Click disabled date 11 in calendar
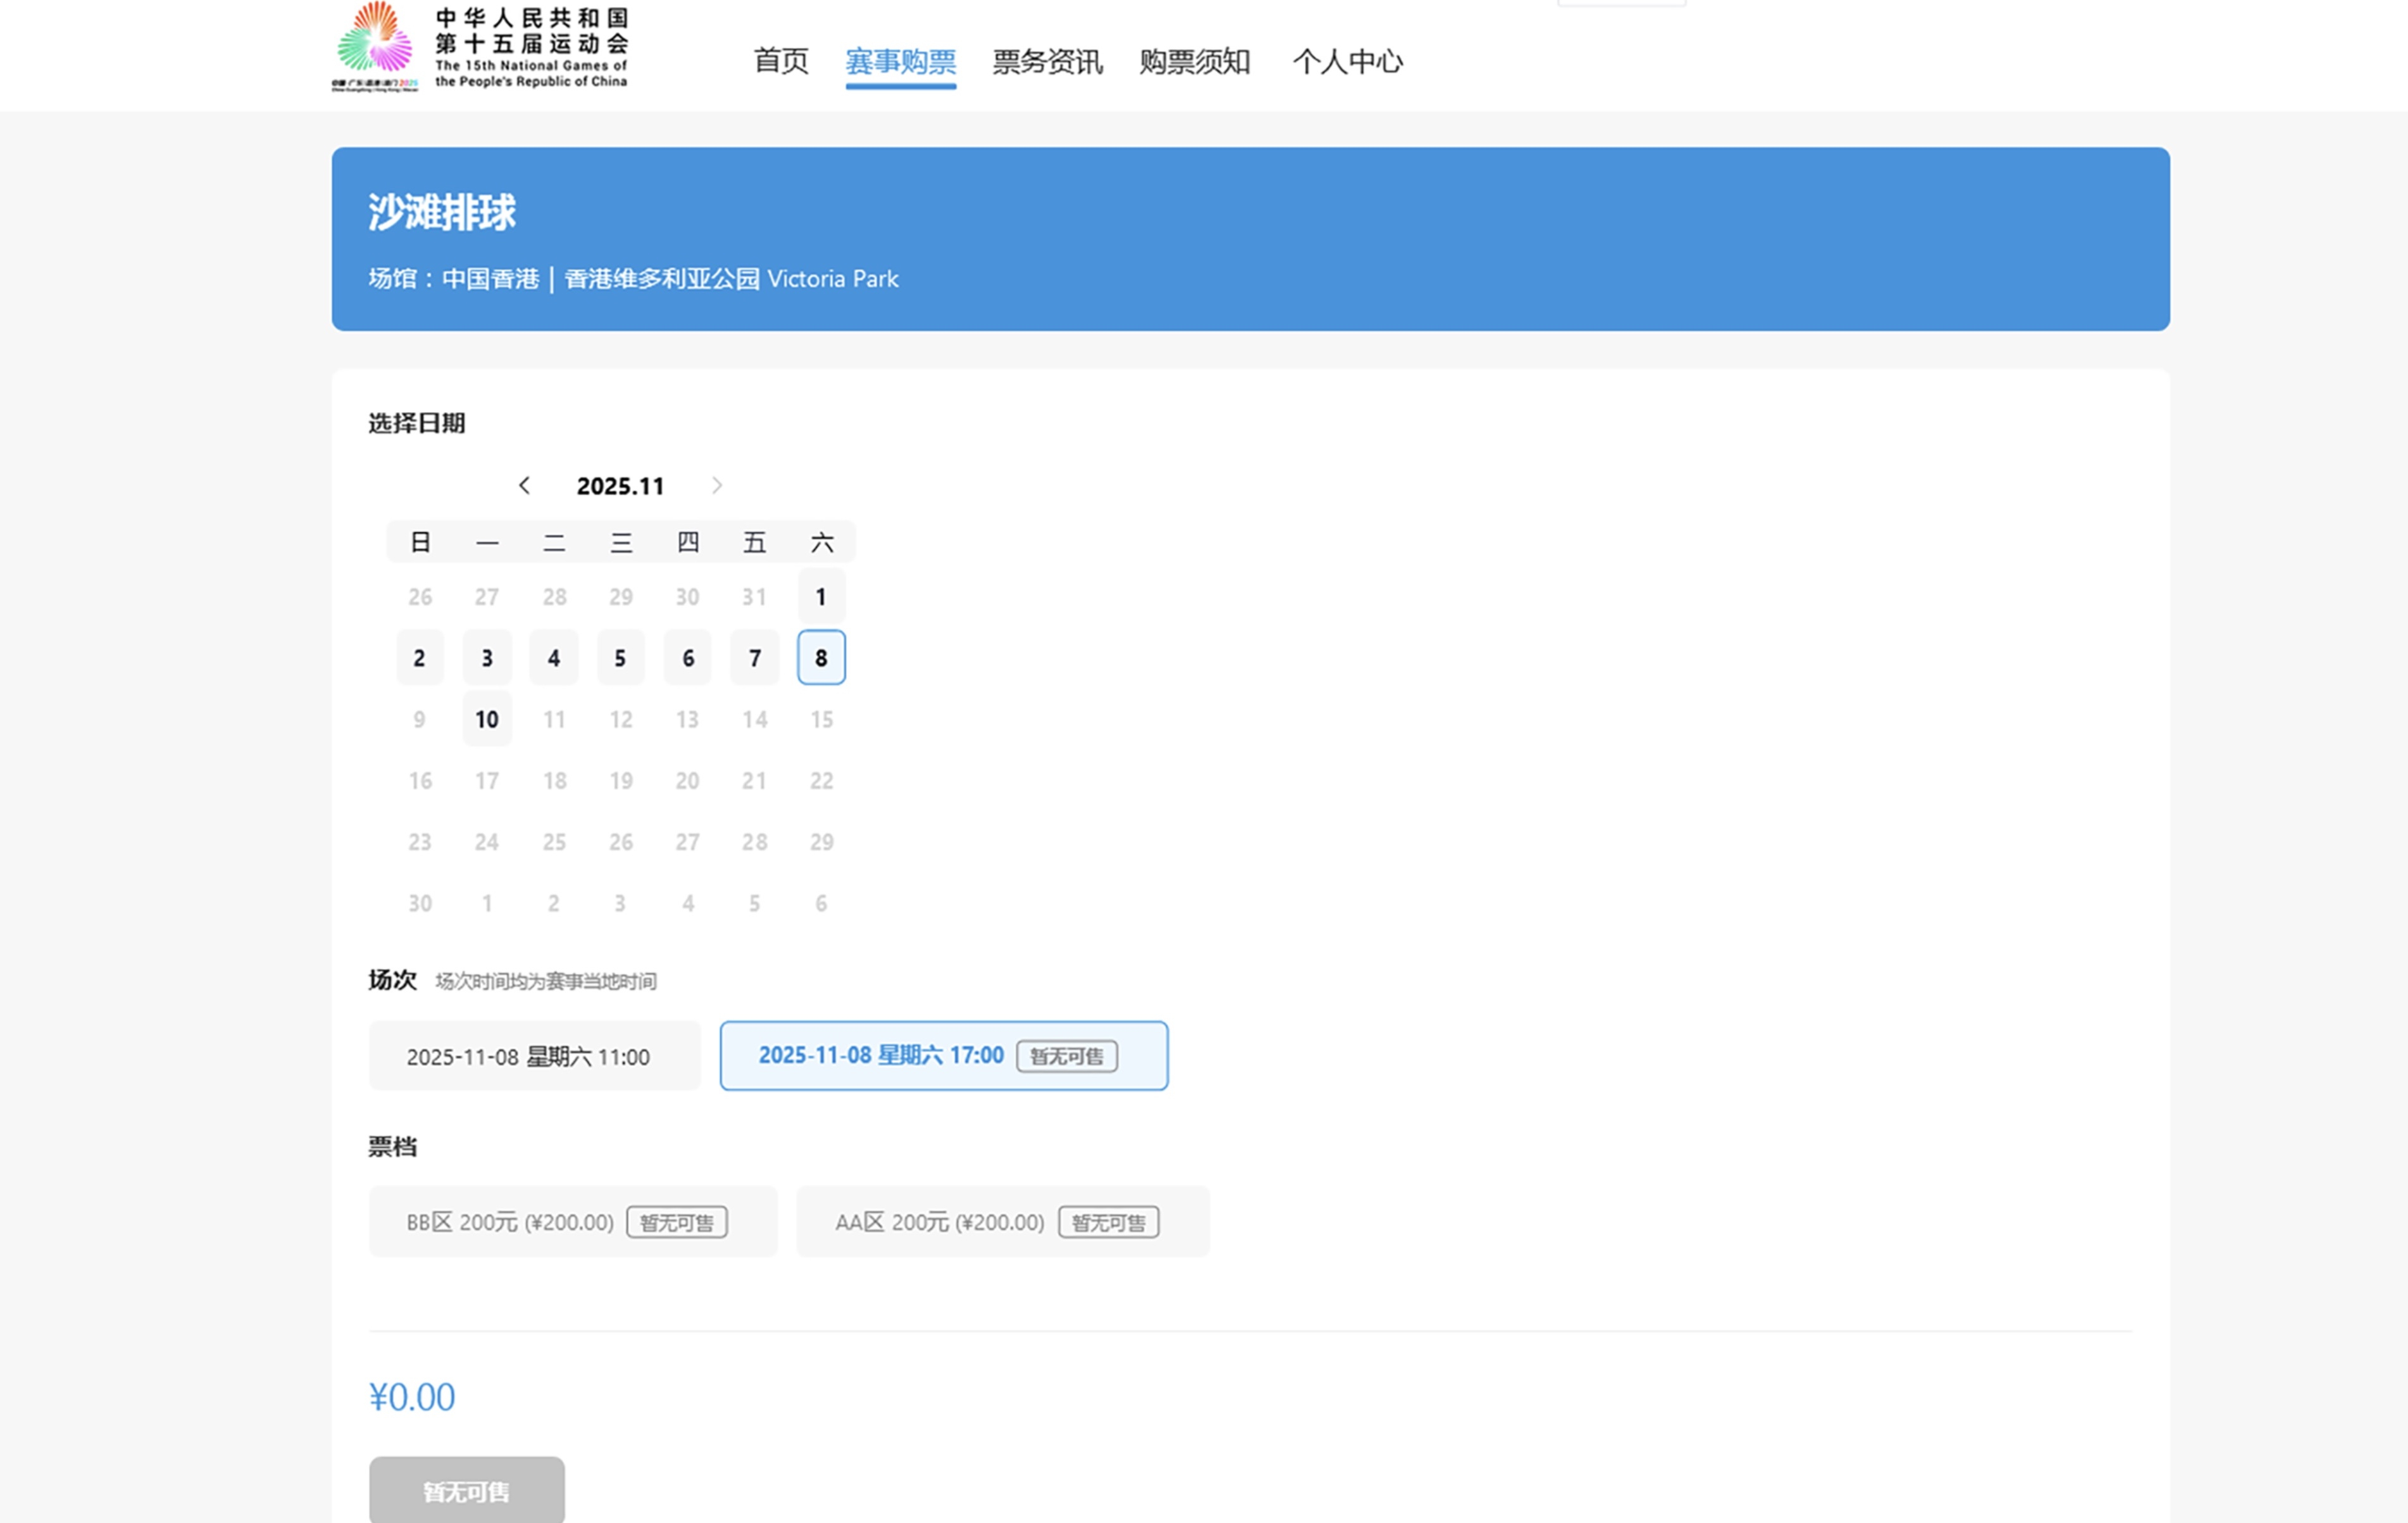This screenshot has height=1523, width=2408. (554, 719)
